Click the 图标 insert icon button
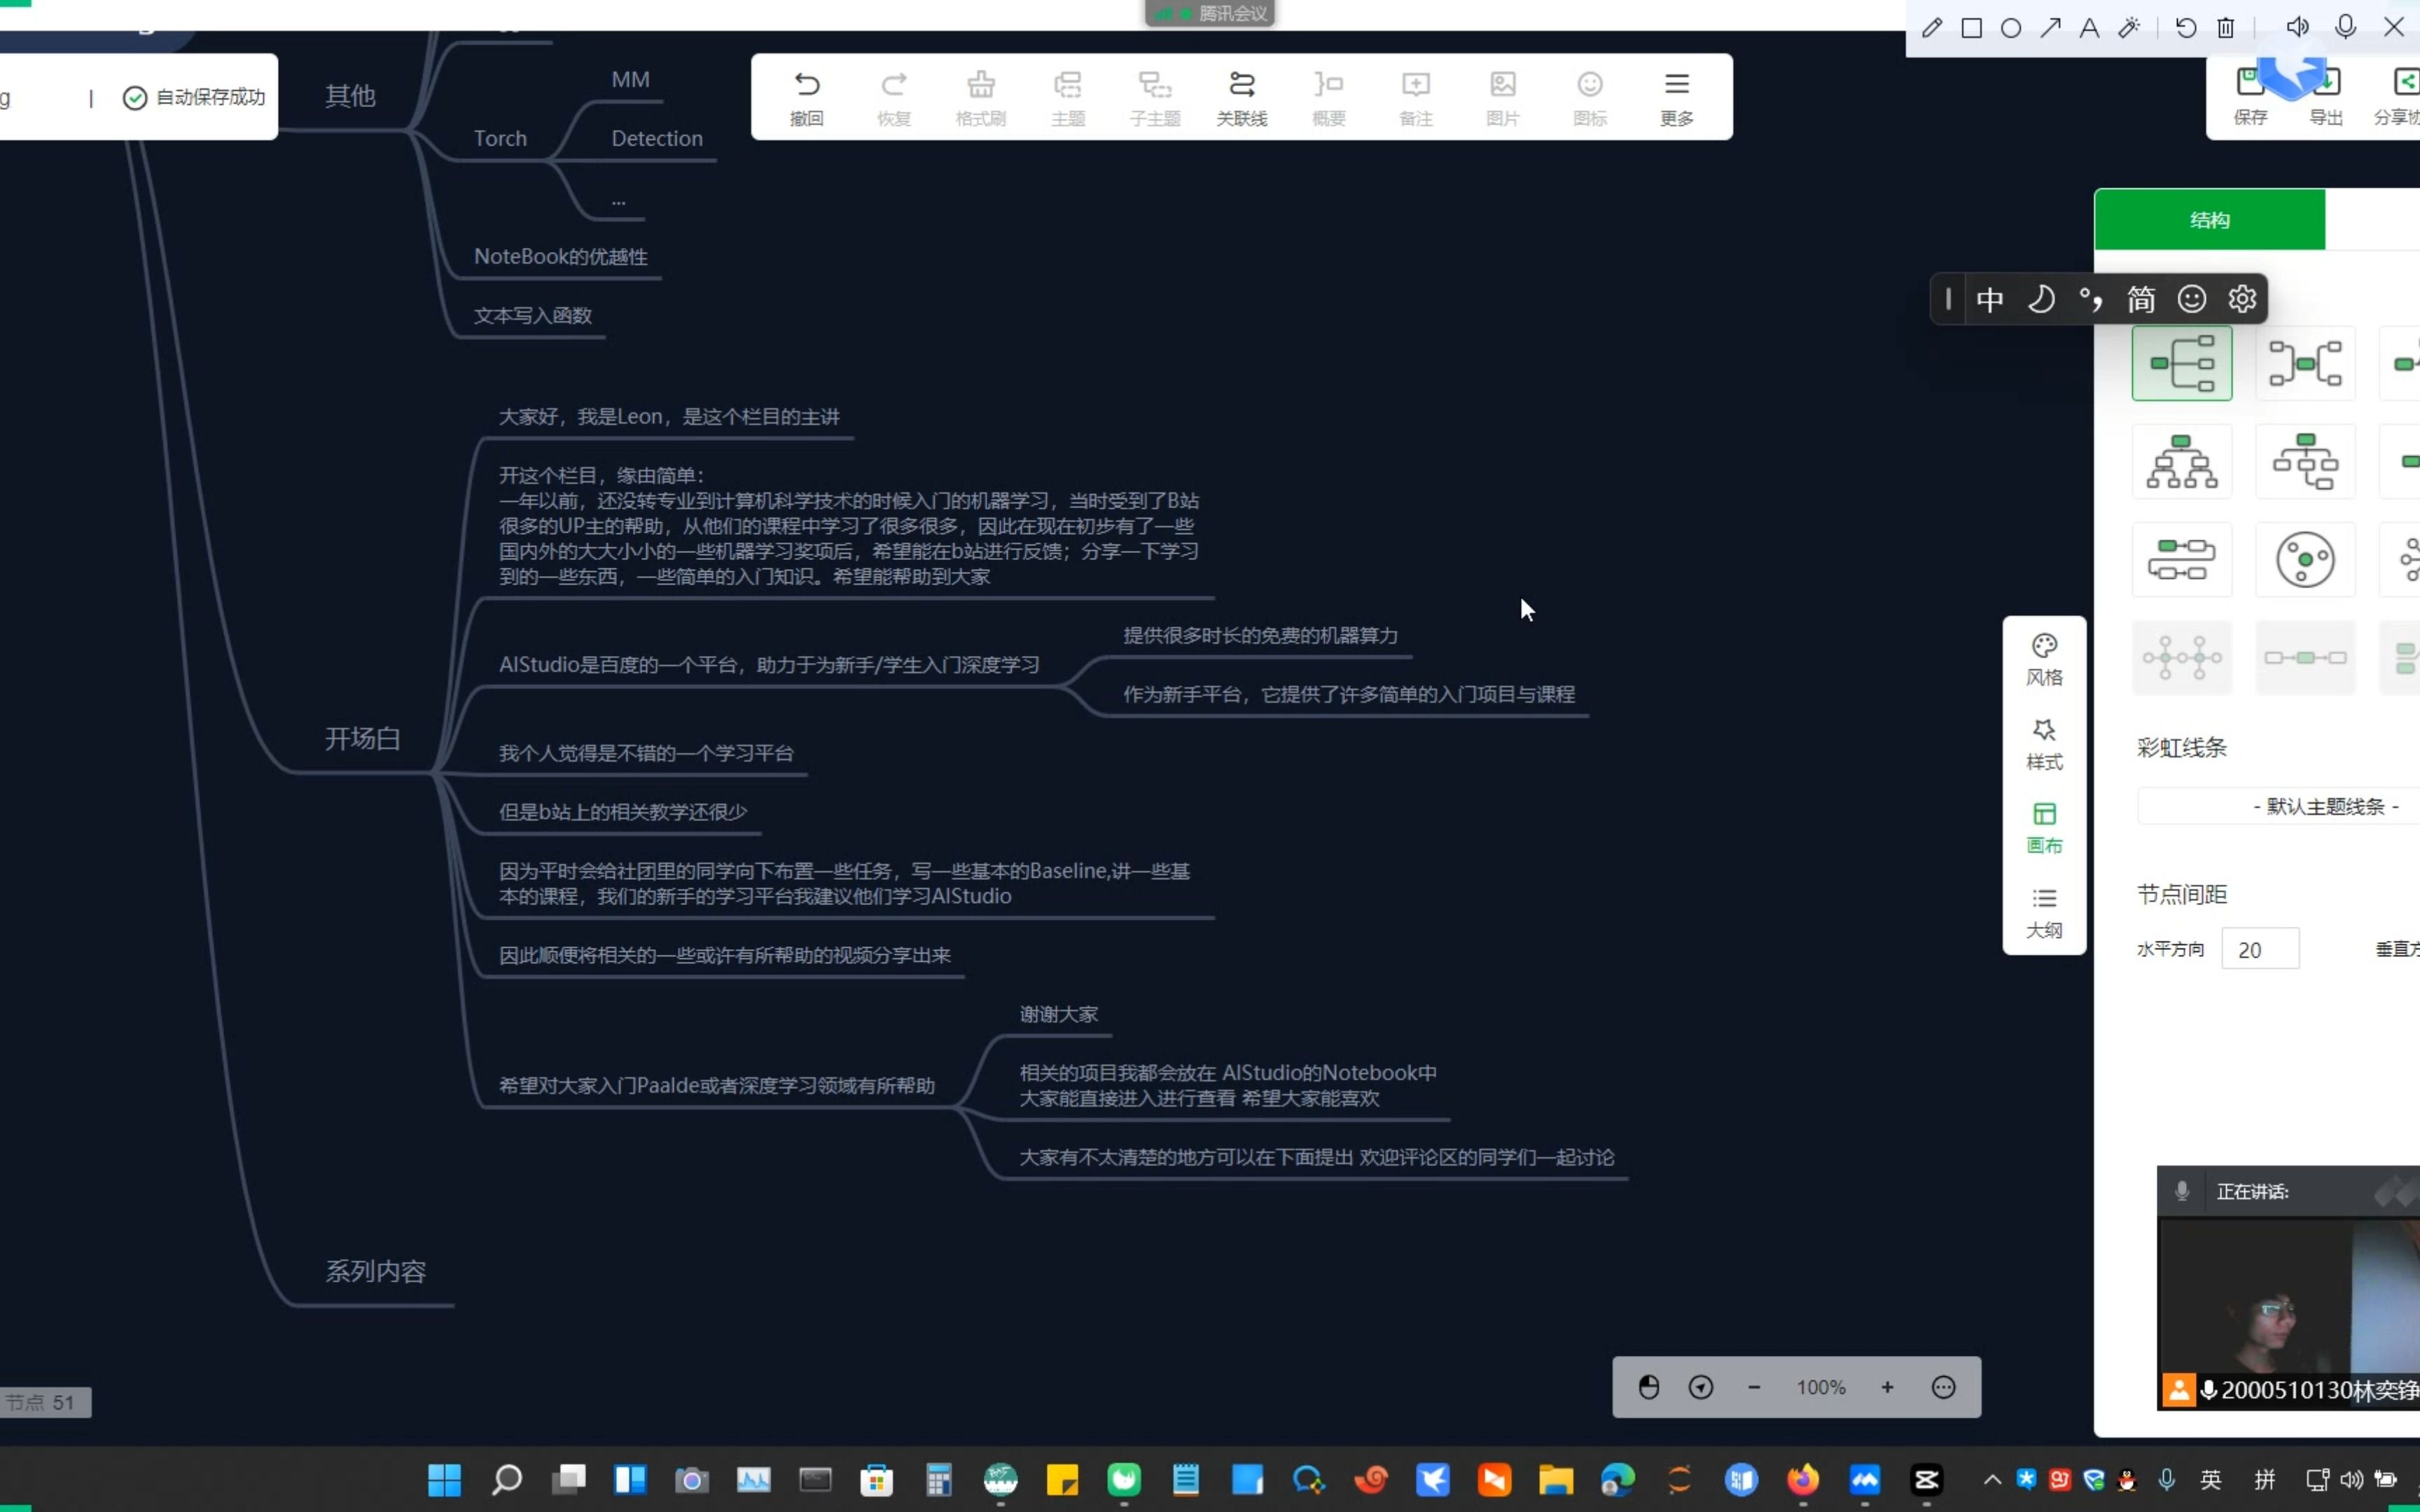 click(1589, 96)
